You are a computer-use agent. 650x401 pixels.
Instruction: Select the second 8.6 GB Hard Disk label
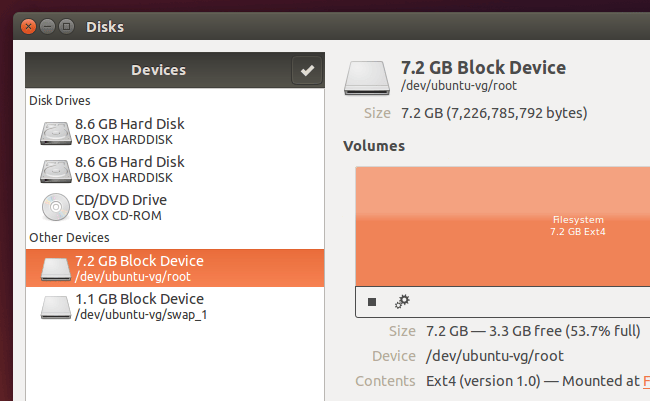pos(130,162)
